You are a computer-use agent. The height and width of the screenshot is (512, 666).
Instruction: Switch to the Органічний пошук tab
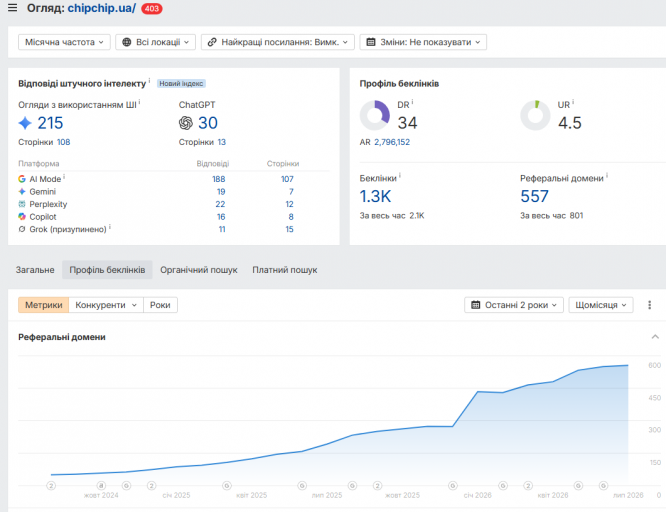(x=198, y=270)
